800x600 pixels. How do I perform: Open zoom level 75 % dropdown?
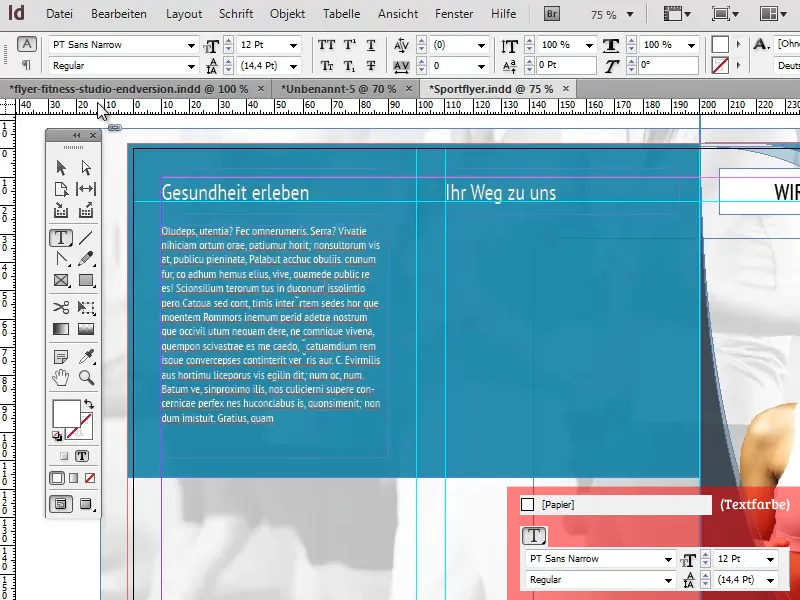630,14
